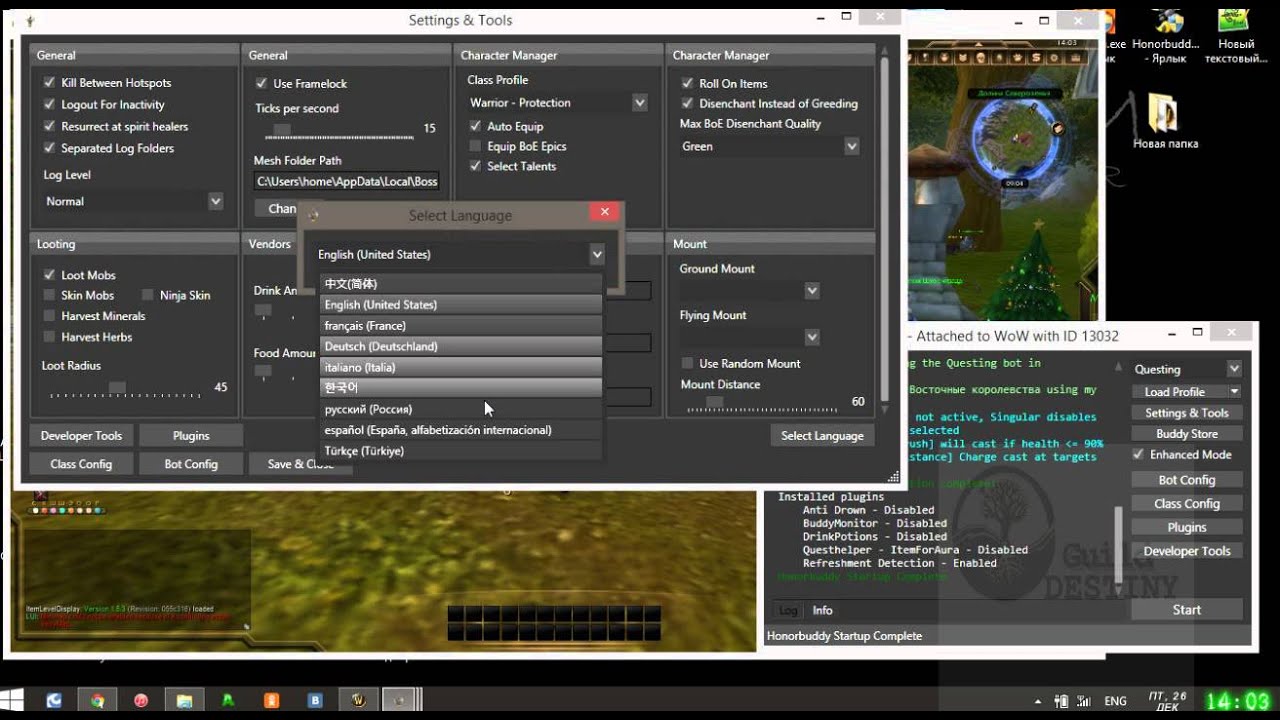Screen dimensions: 1280x720
Task: Toggle Roll On Items checkbox
Action: (x=687, y=83)
